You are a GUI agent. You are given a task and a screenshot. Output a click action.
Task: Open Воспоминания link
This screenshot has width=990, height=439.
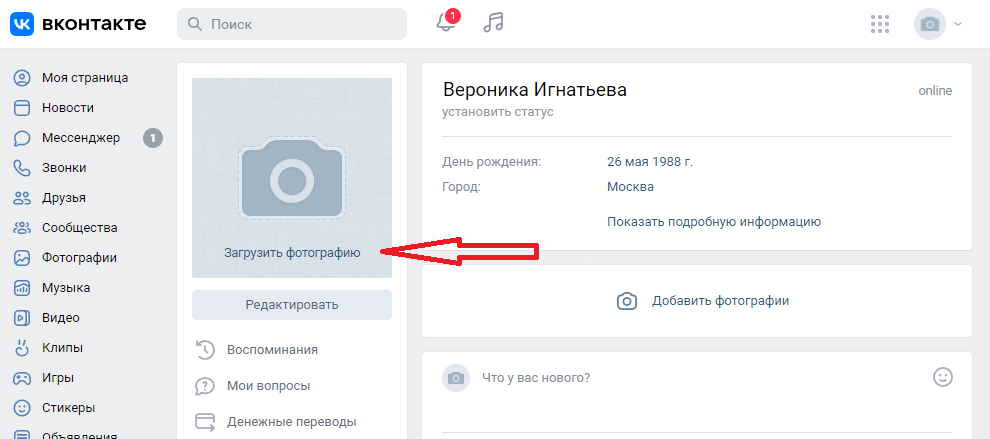(272, 350)
